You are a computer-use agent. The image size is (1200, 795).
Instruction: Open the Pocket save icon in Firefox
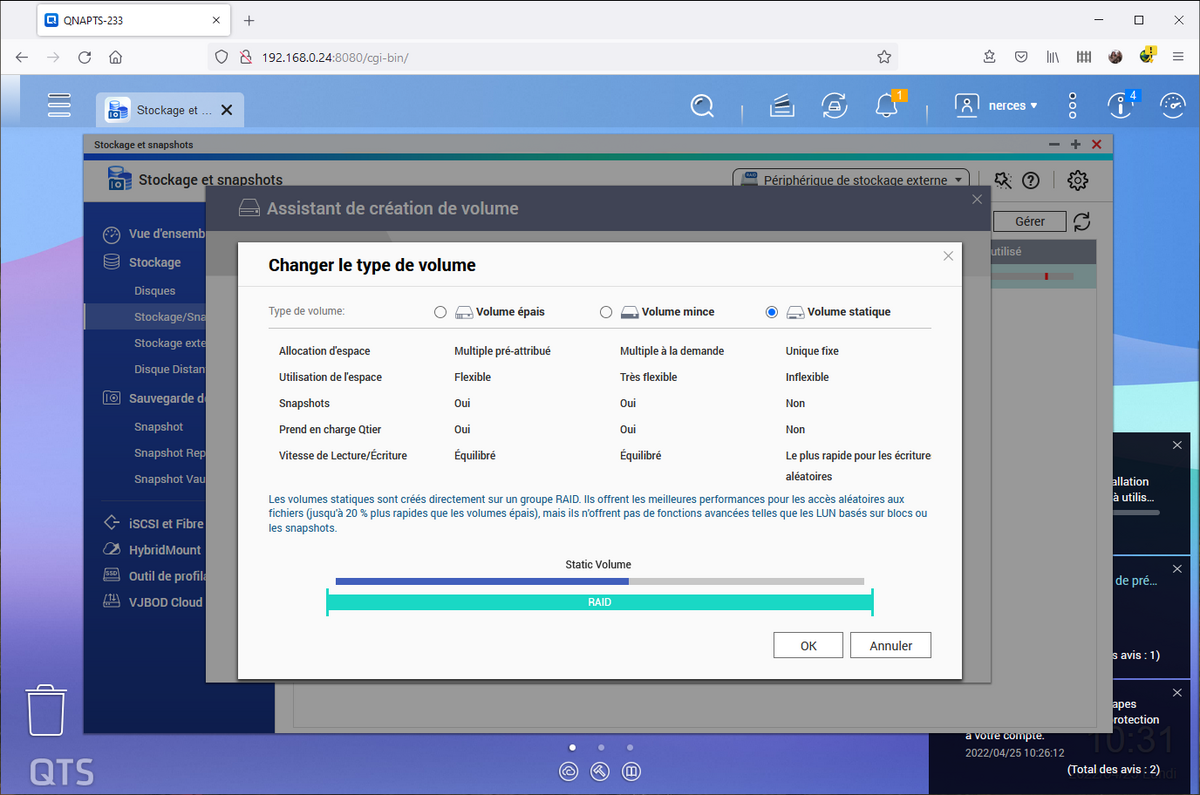point(1020,57)
